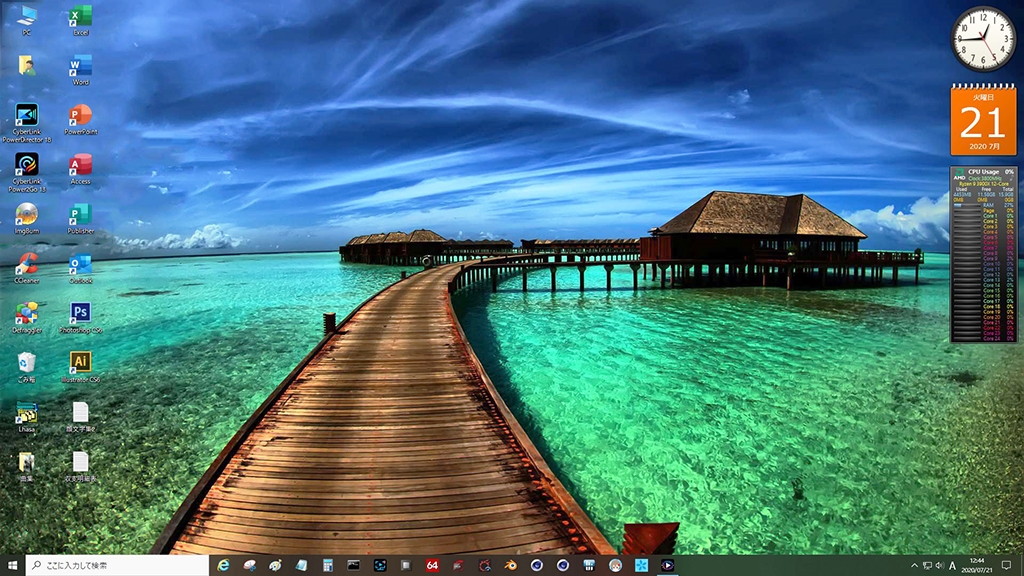The width and height of the screenshot is (1024, 576).
Task: Open the CCleaner desktop shortcut
Action: [x=27, y=268]
